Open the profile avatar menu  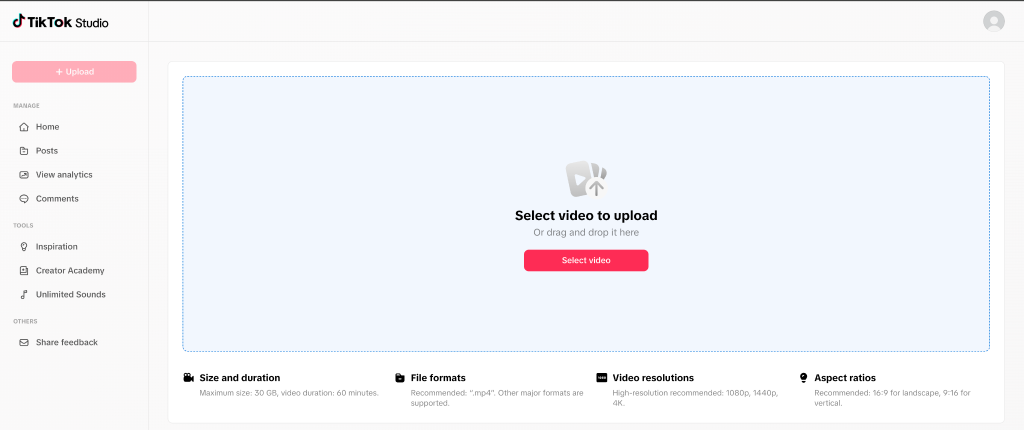pyautogui.click(x=993, y=21)
